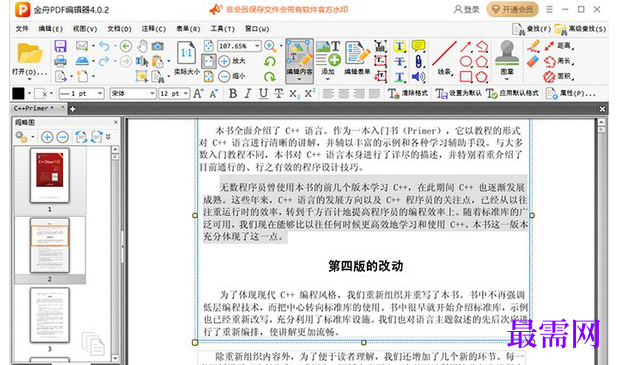The image size is (619, 365).
Task: Add a sticky note comment
Action: coord(418,46)
